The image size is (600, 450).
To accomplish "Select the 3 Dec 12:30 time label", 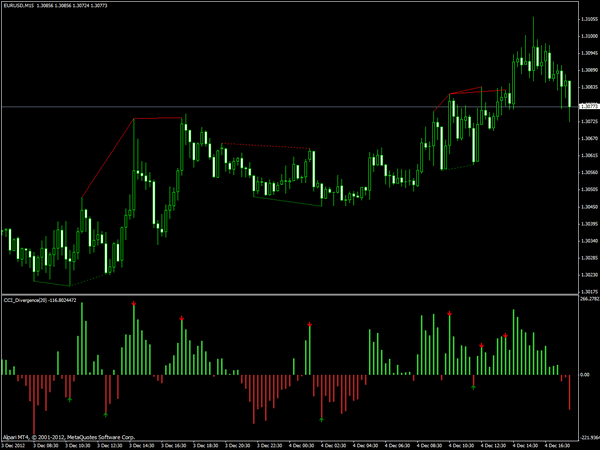I will click(x=109, y=446).
